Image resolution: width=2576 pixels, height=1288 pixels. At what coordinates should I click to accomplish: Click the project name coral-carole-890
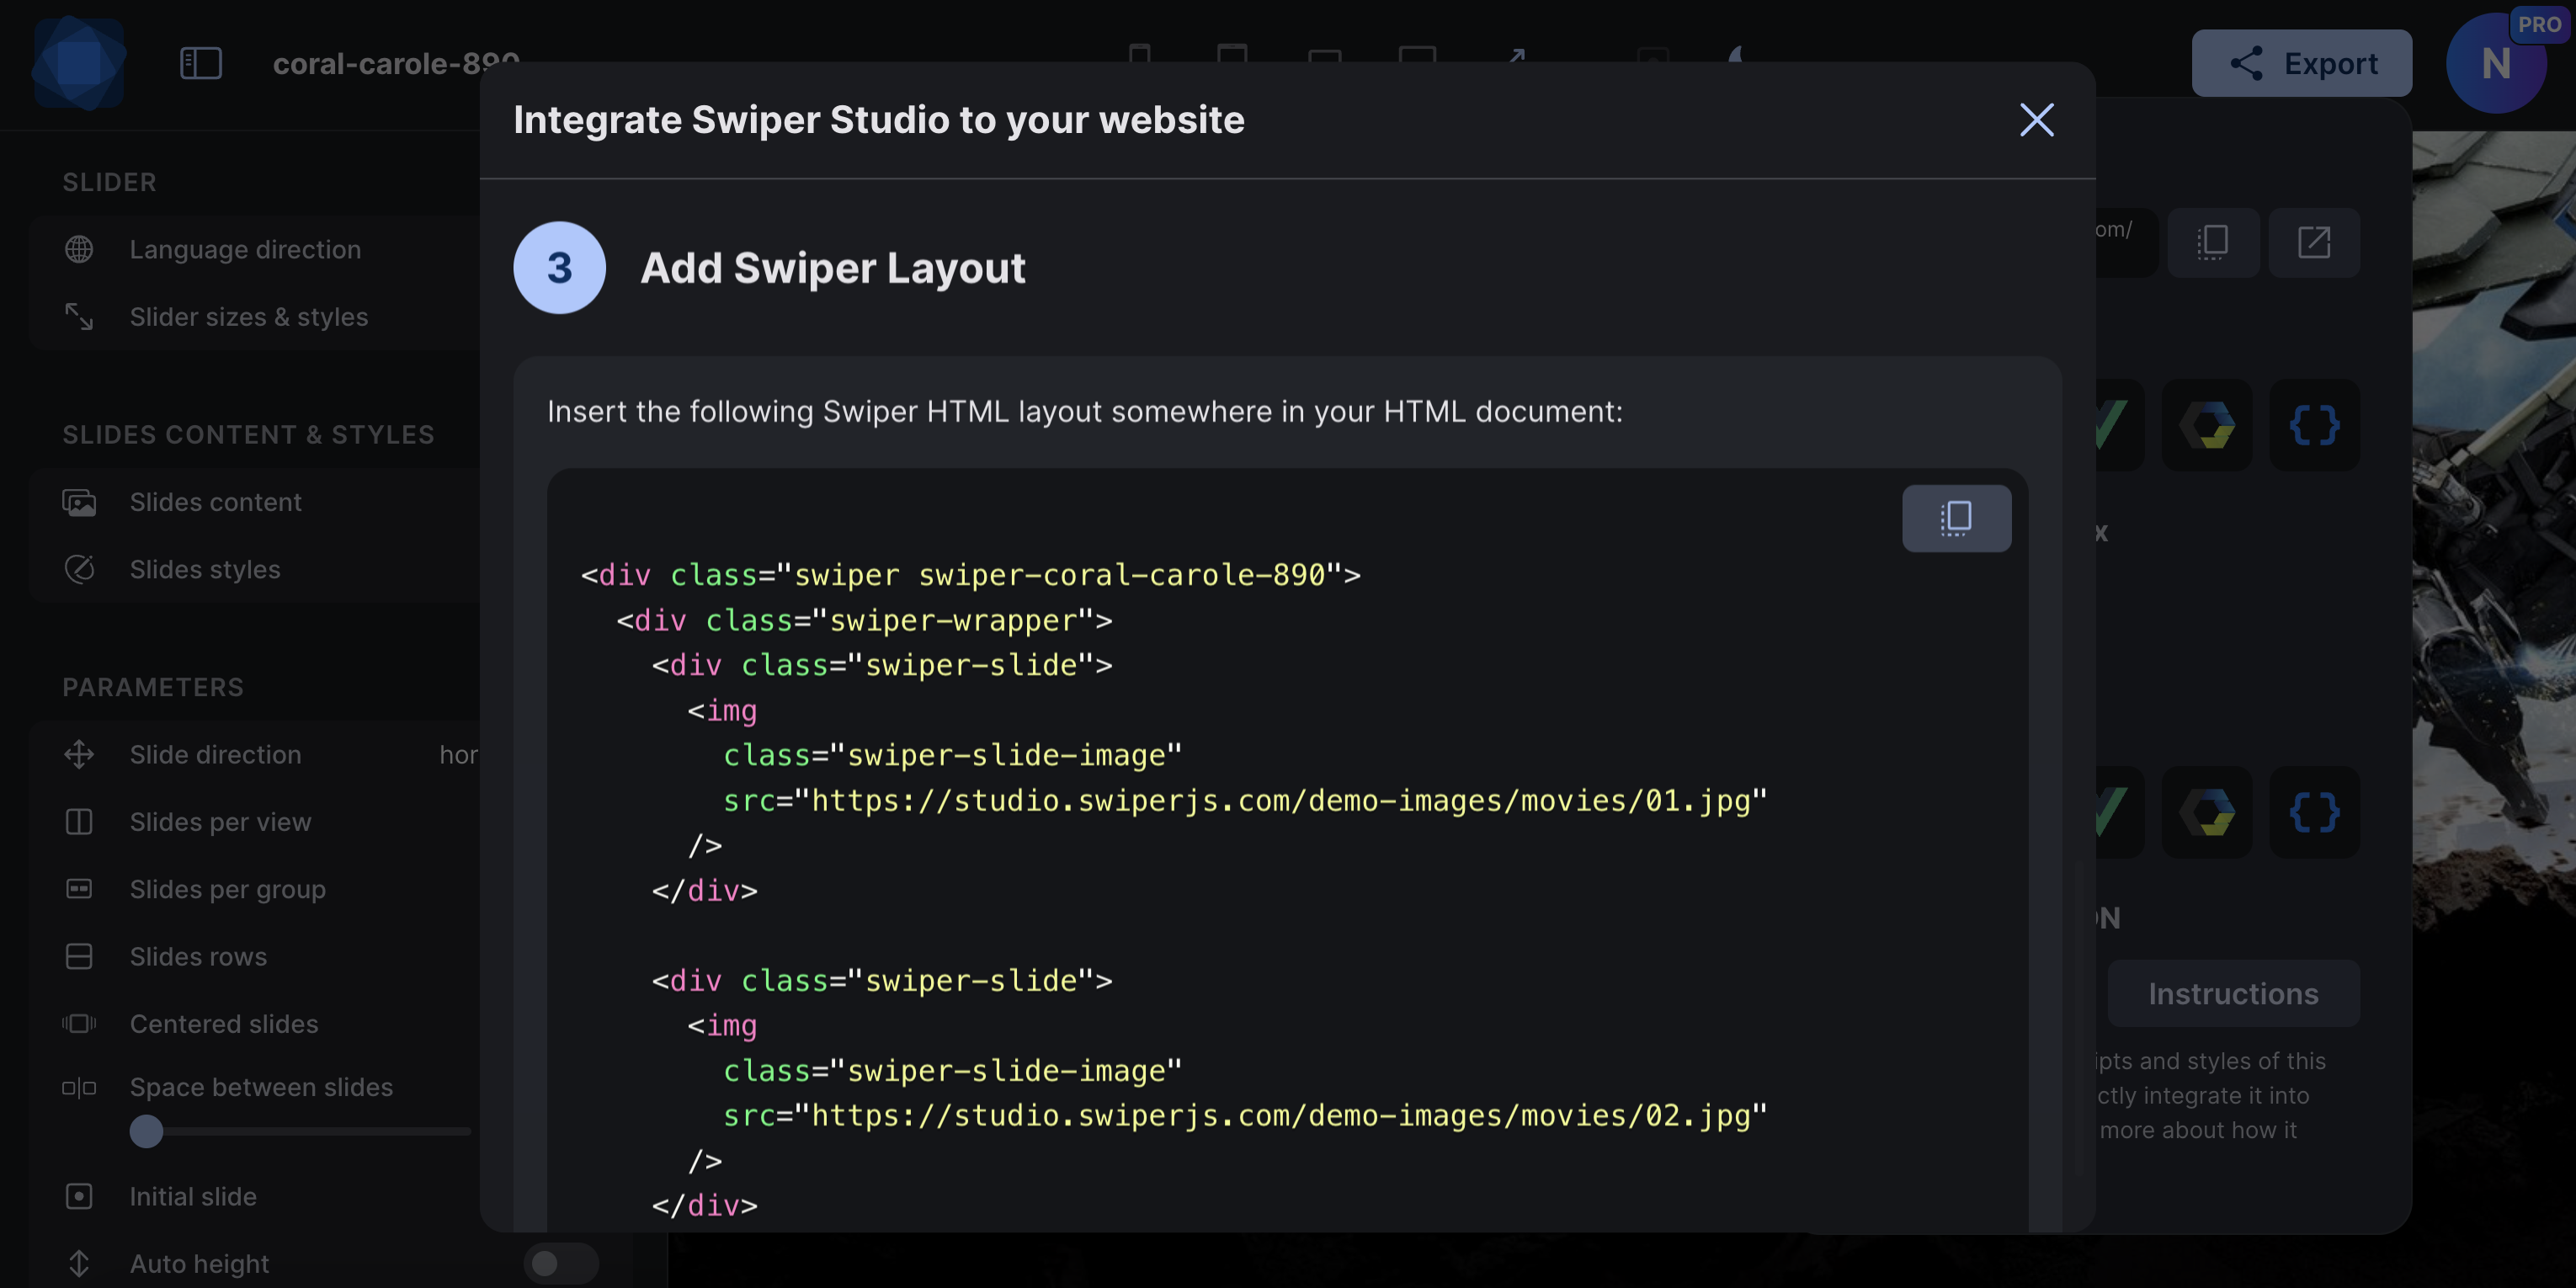[x=396, y=63]
